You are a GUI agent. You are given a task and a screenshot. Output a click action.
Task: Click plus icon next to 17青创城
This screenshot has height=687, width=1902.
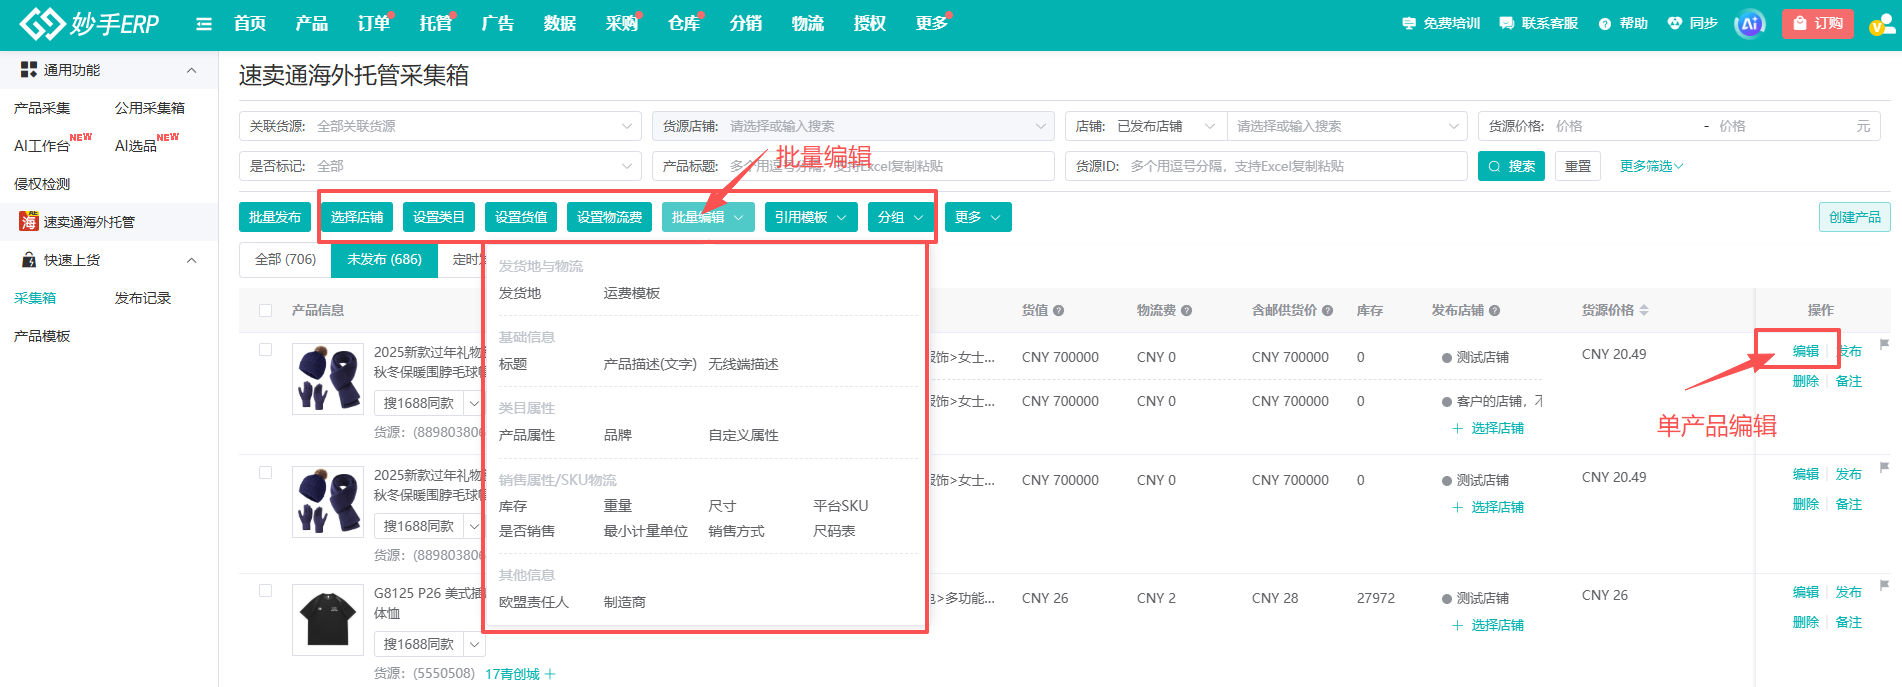[550, 674]
